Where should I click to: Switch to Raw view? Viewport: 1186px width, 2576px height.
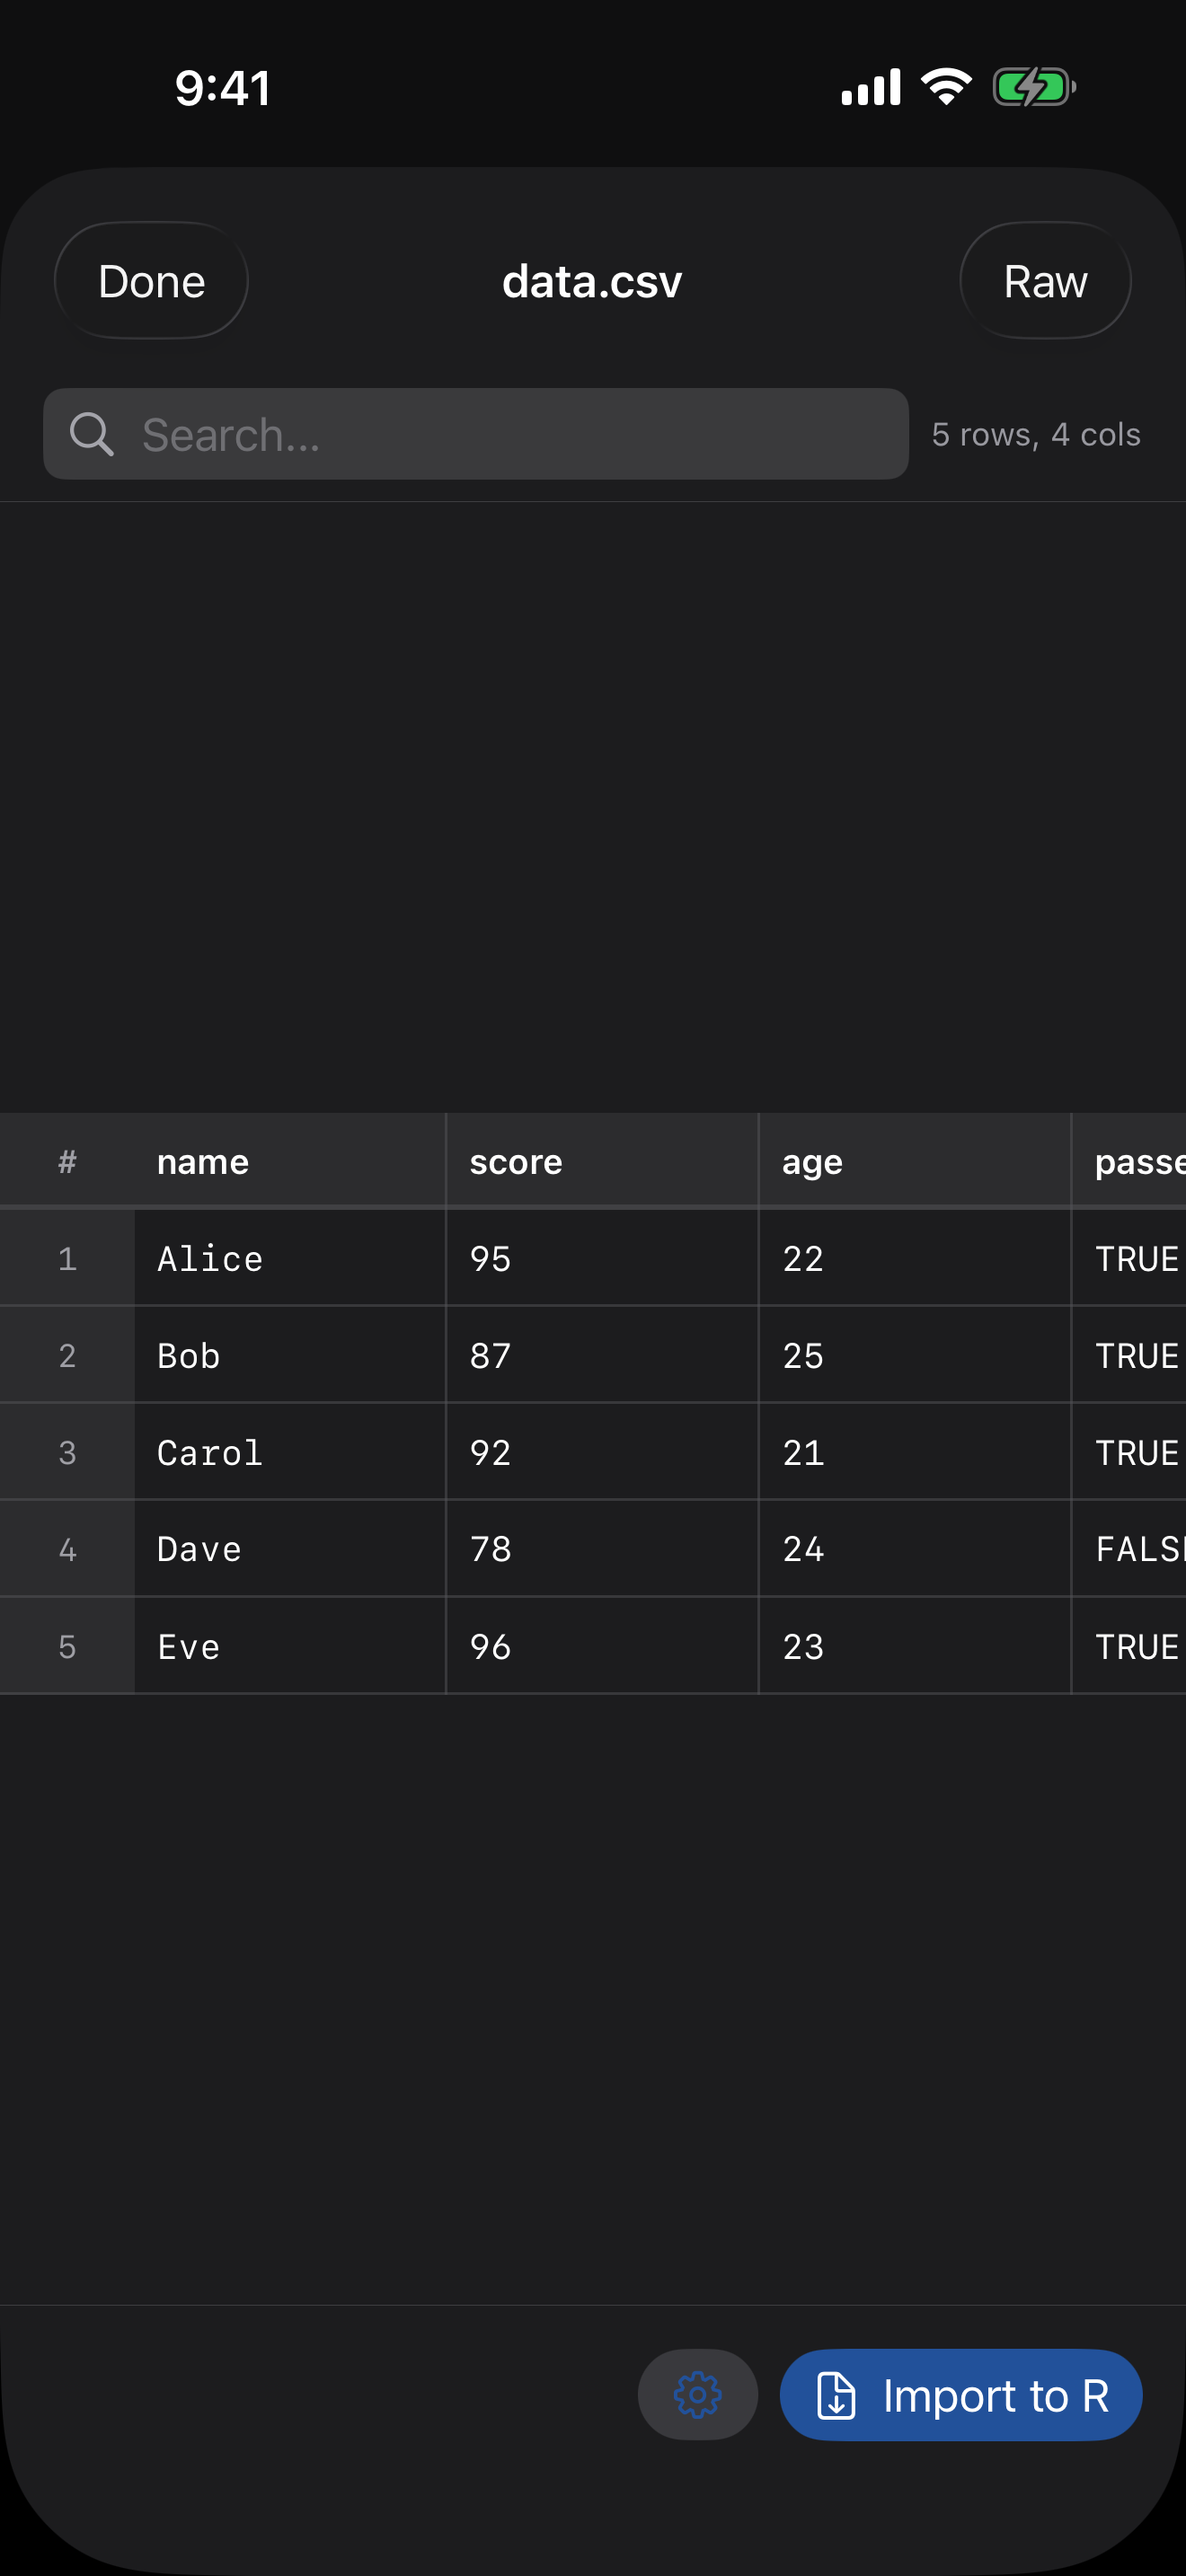(1045, 281)
